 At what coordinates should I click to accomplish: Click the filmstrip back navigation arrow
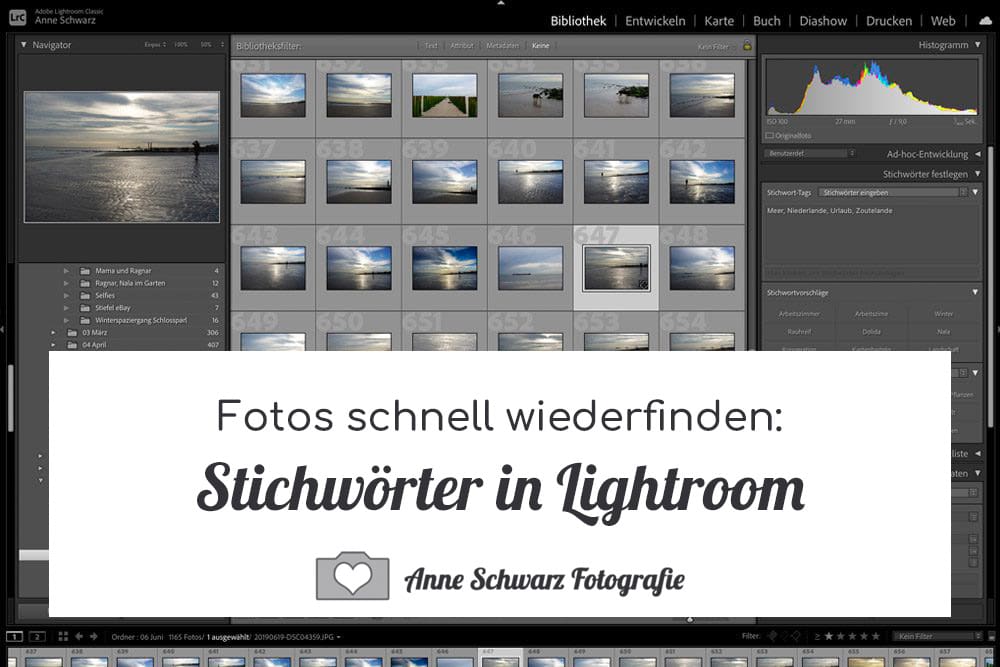pos(79,637)
